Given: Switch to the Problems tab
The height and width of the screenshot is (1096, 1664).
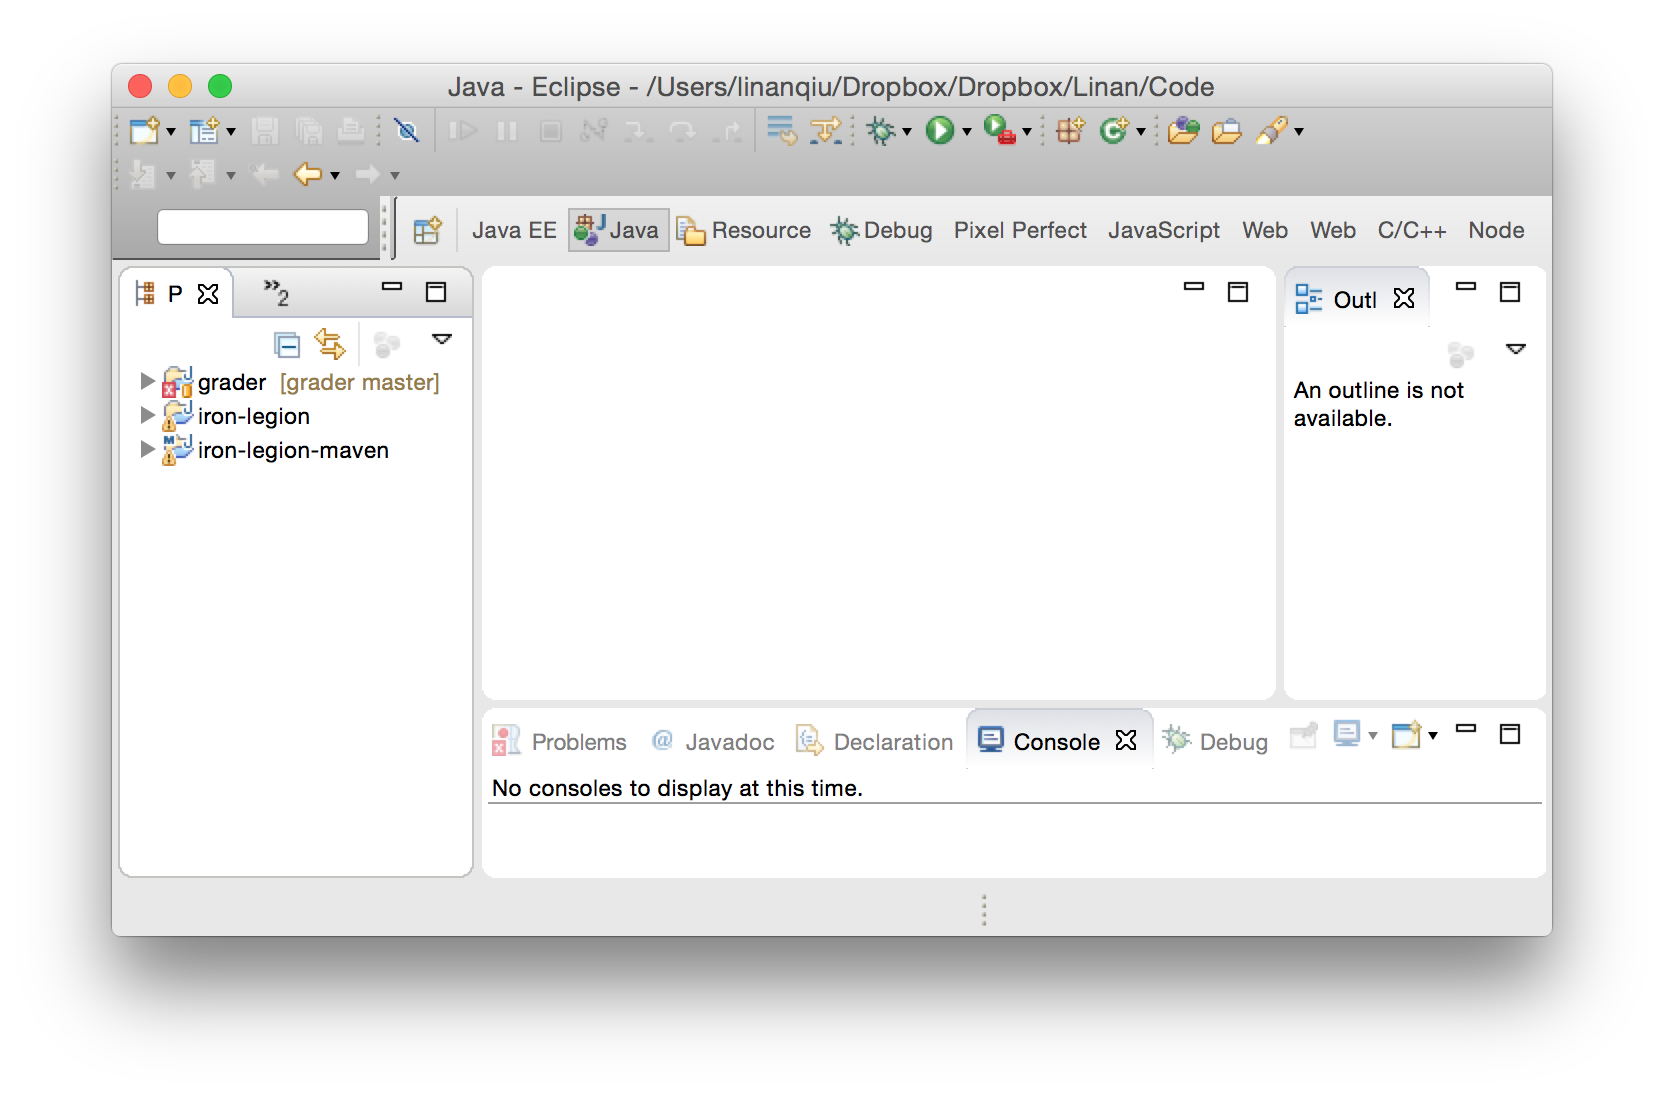Looking at the screenshot, I should pos(559,741).
